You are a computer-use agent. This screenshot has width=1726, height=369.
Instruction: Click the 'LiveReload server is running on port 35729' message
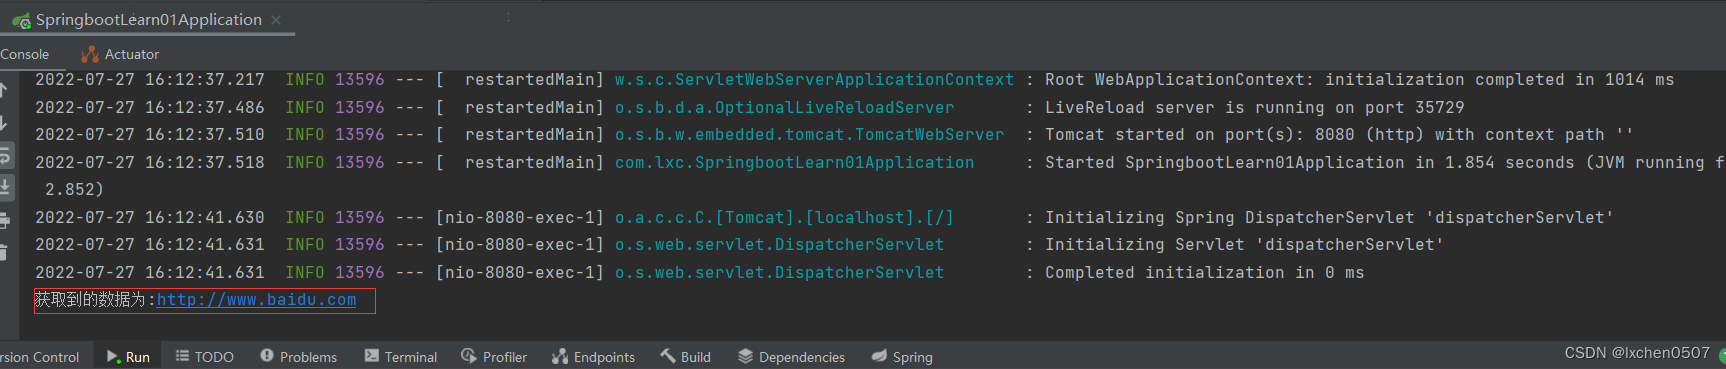pyautogui.click(x=1255, y=108)
